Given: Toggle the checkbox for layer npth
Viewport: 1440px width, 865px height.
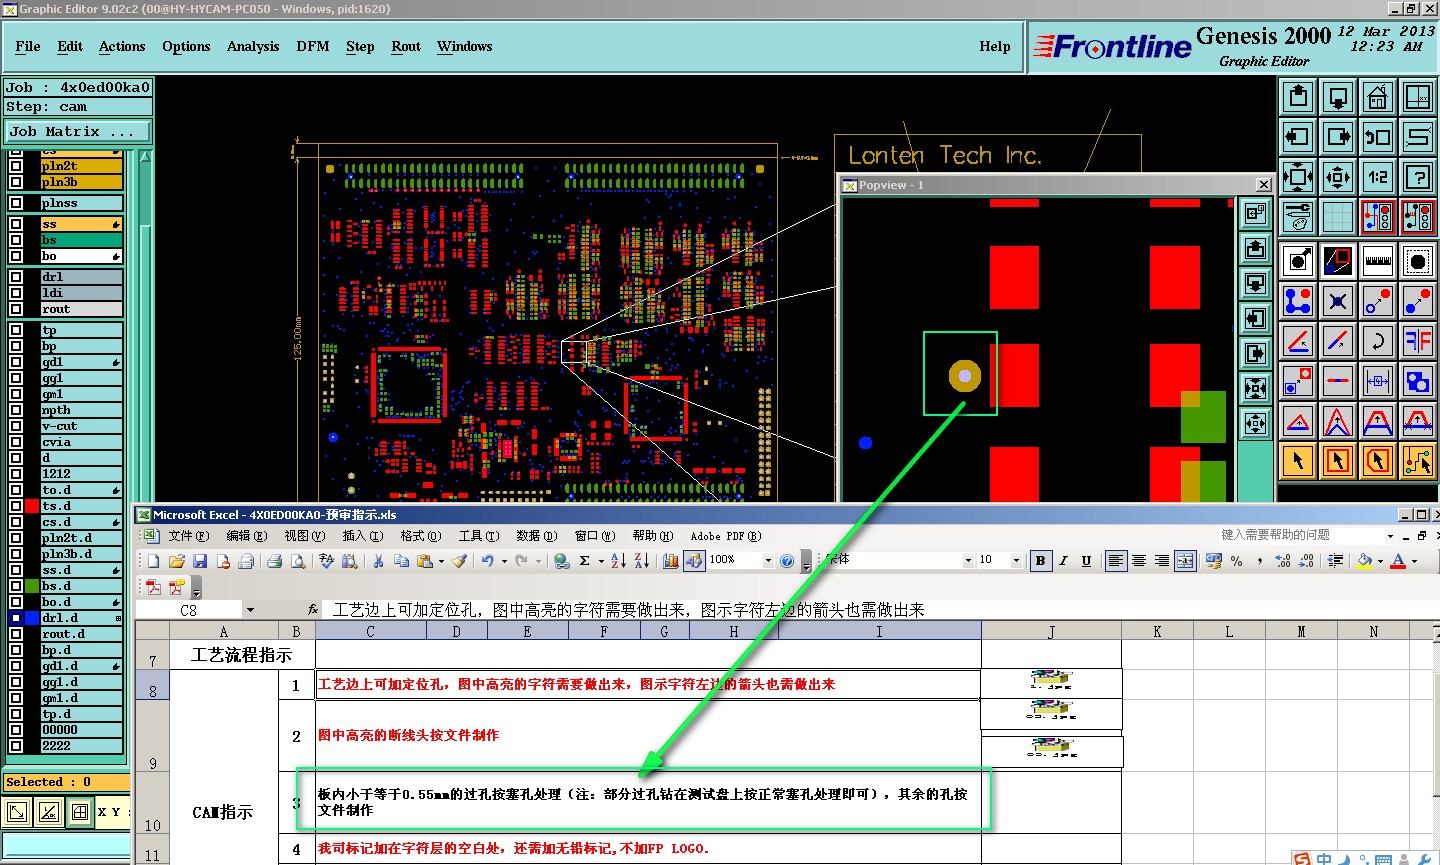Looking at the screenshot, I should pos(16,410).
